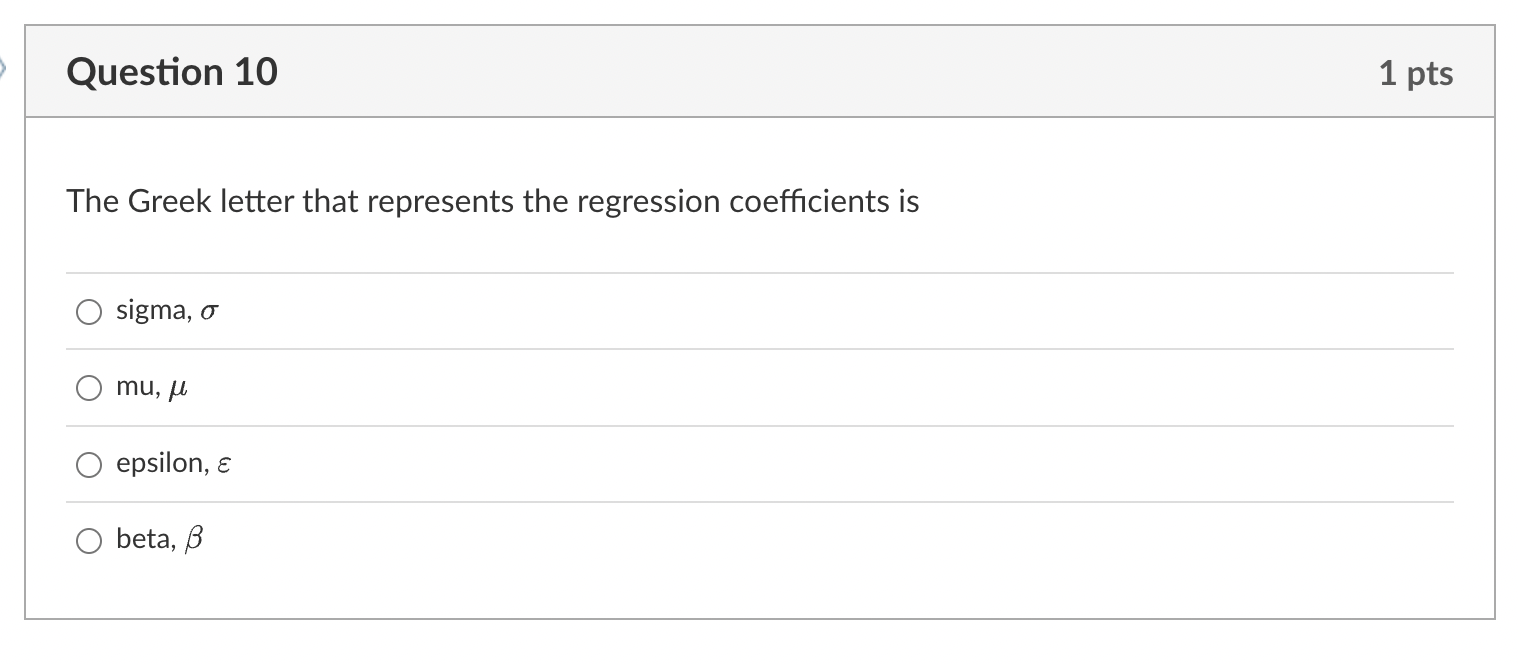Click the empty circle beside sigma

point(89,311)
